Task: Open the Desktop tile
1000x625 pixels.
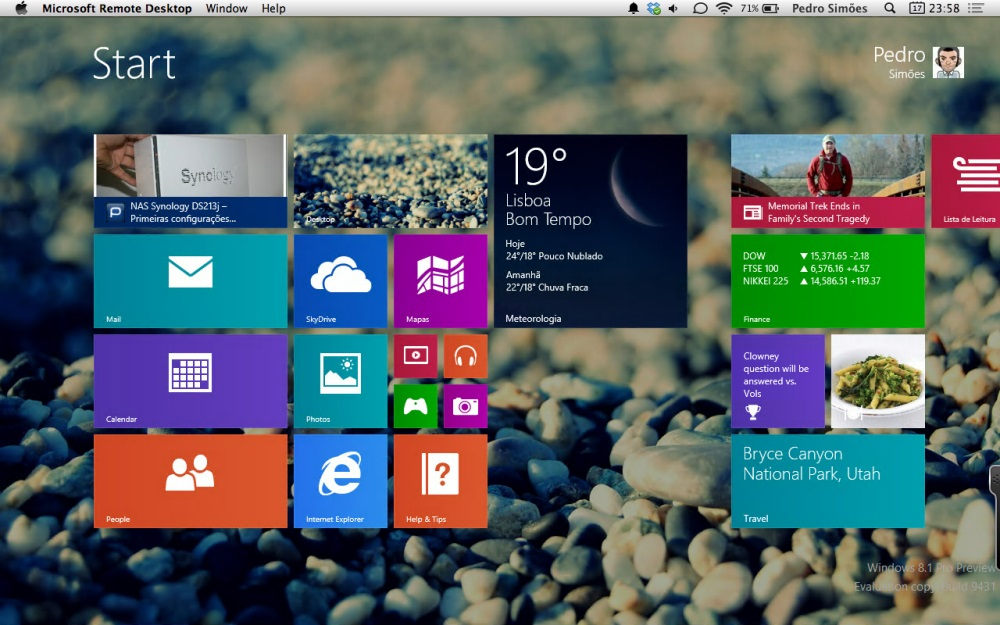Action: click(x=390, y=181)
